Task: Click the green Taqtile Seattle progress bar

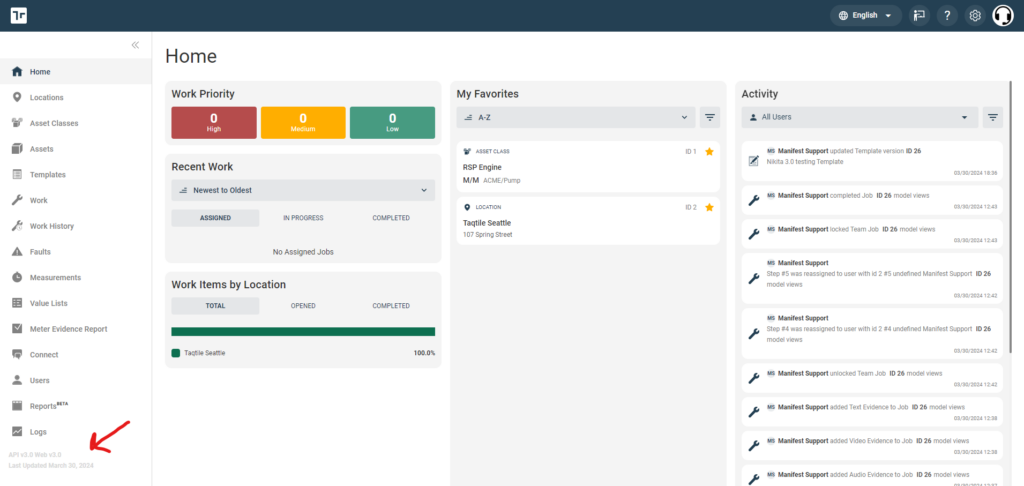Action: (x=303, y=332)
